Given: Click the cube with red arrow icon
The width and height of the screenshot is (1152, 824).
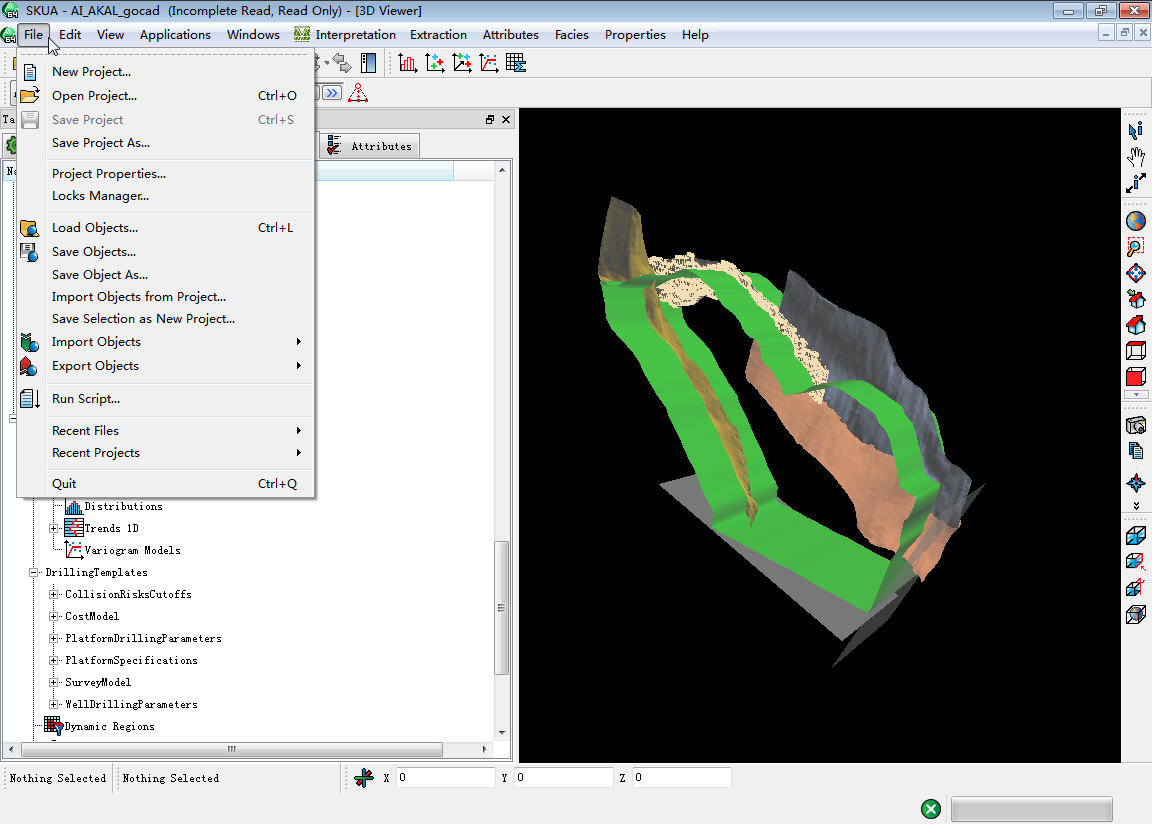Looking at the screenshot, I should tap(1136, 562).
